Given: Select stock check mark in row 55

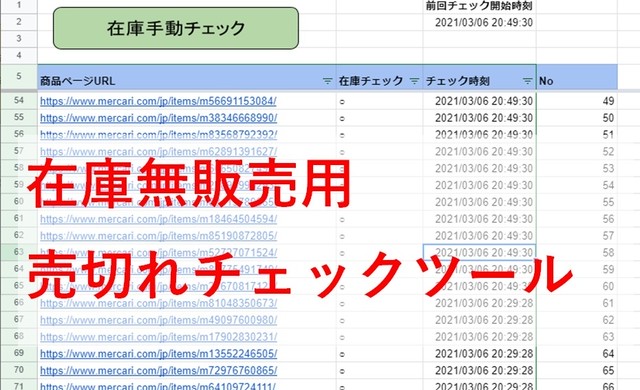Looking at the screenshot, I should [380, 118].
